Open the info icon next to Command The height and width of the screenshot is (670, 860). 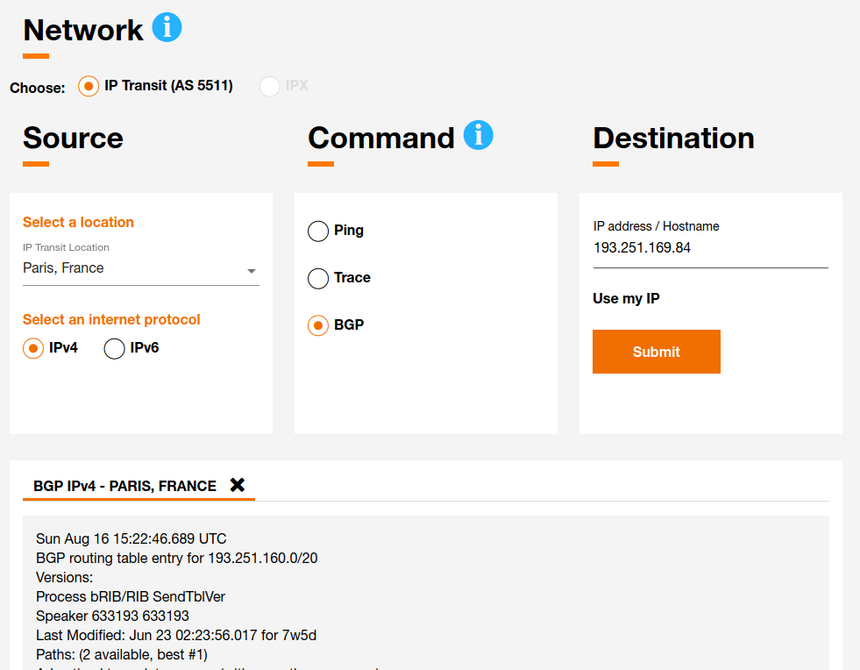(x=478, y=135)
